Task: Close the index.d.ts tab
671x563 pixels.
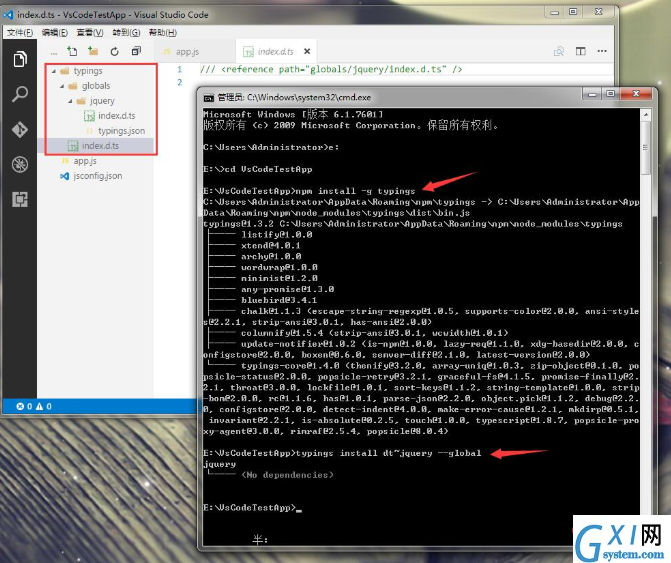Action: pyautogui.click(x=307, y=51)
